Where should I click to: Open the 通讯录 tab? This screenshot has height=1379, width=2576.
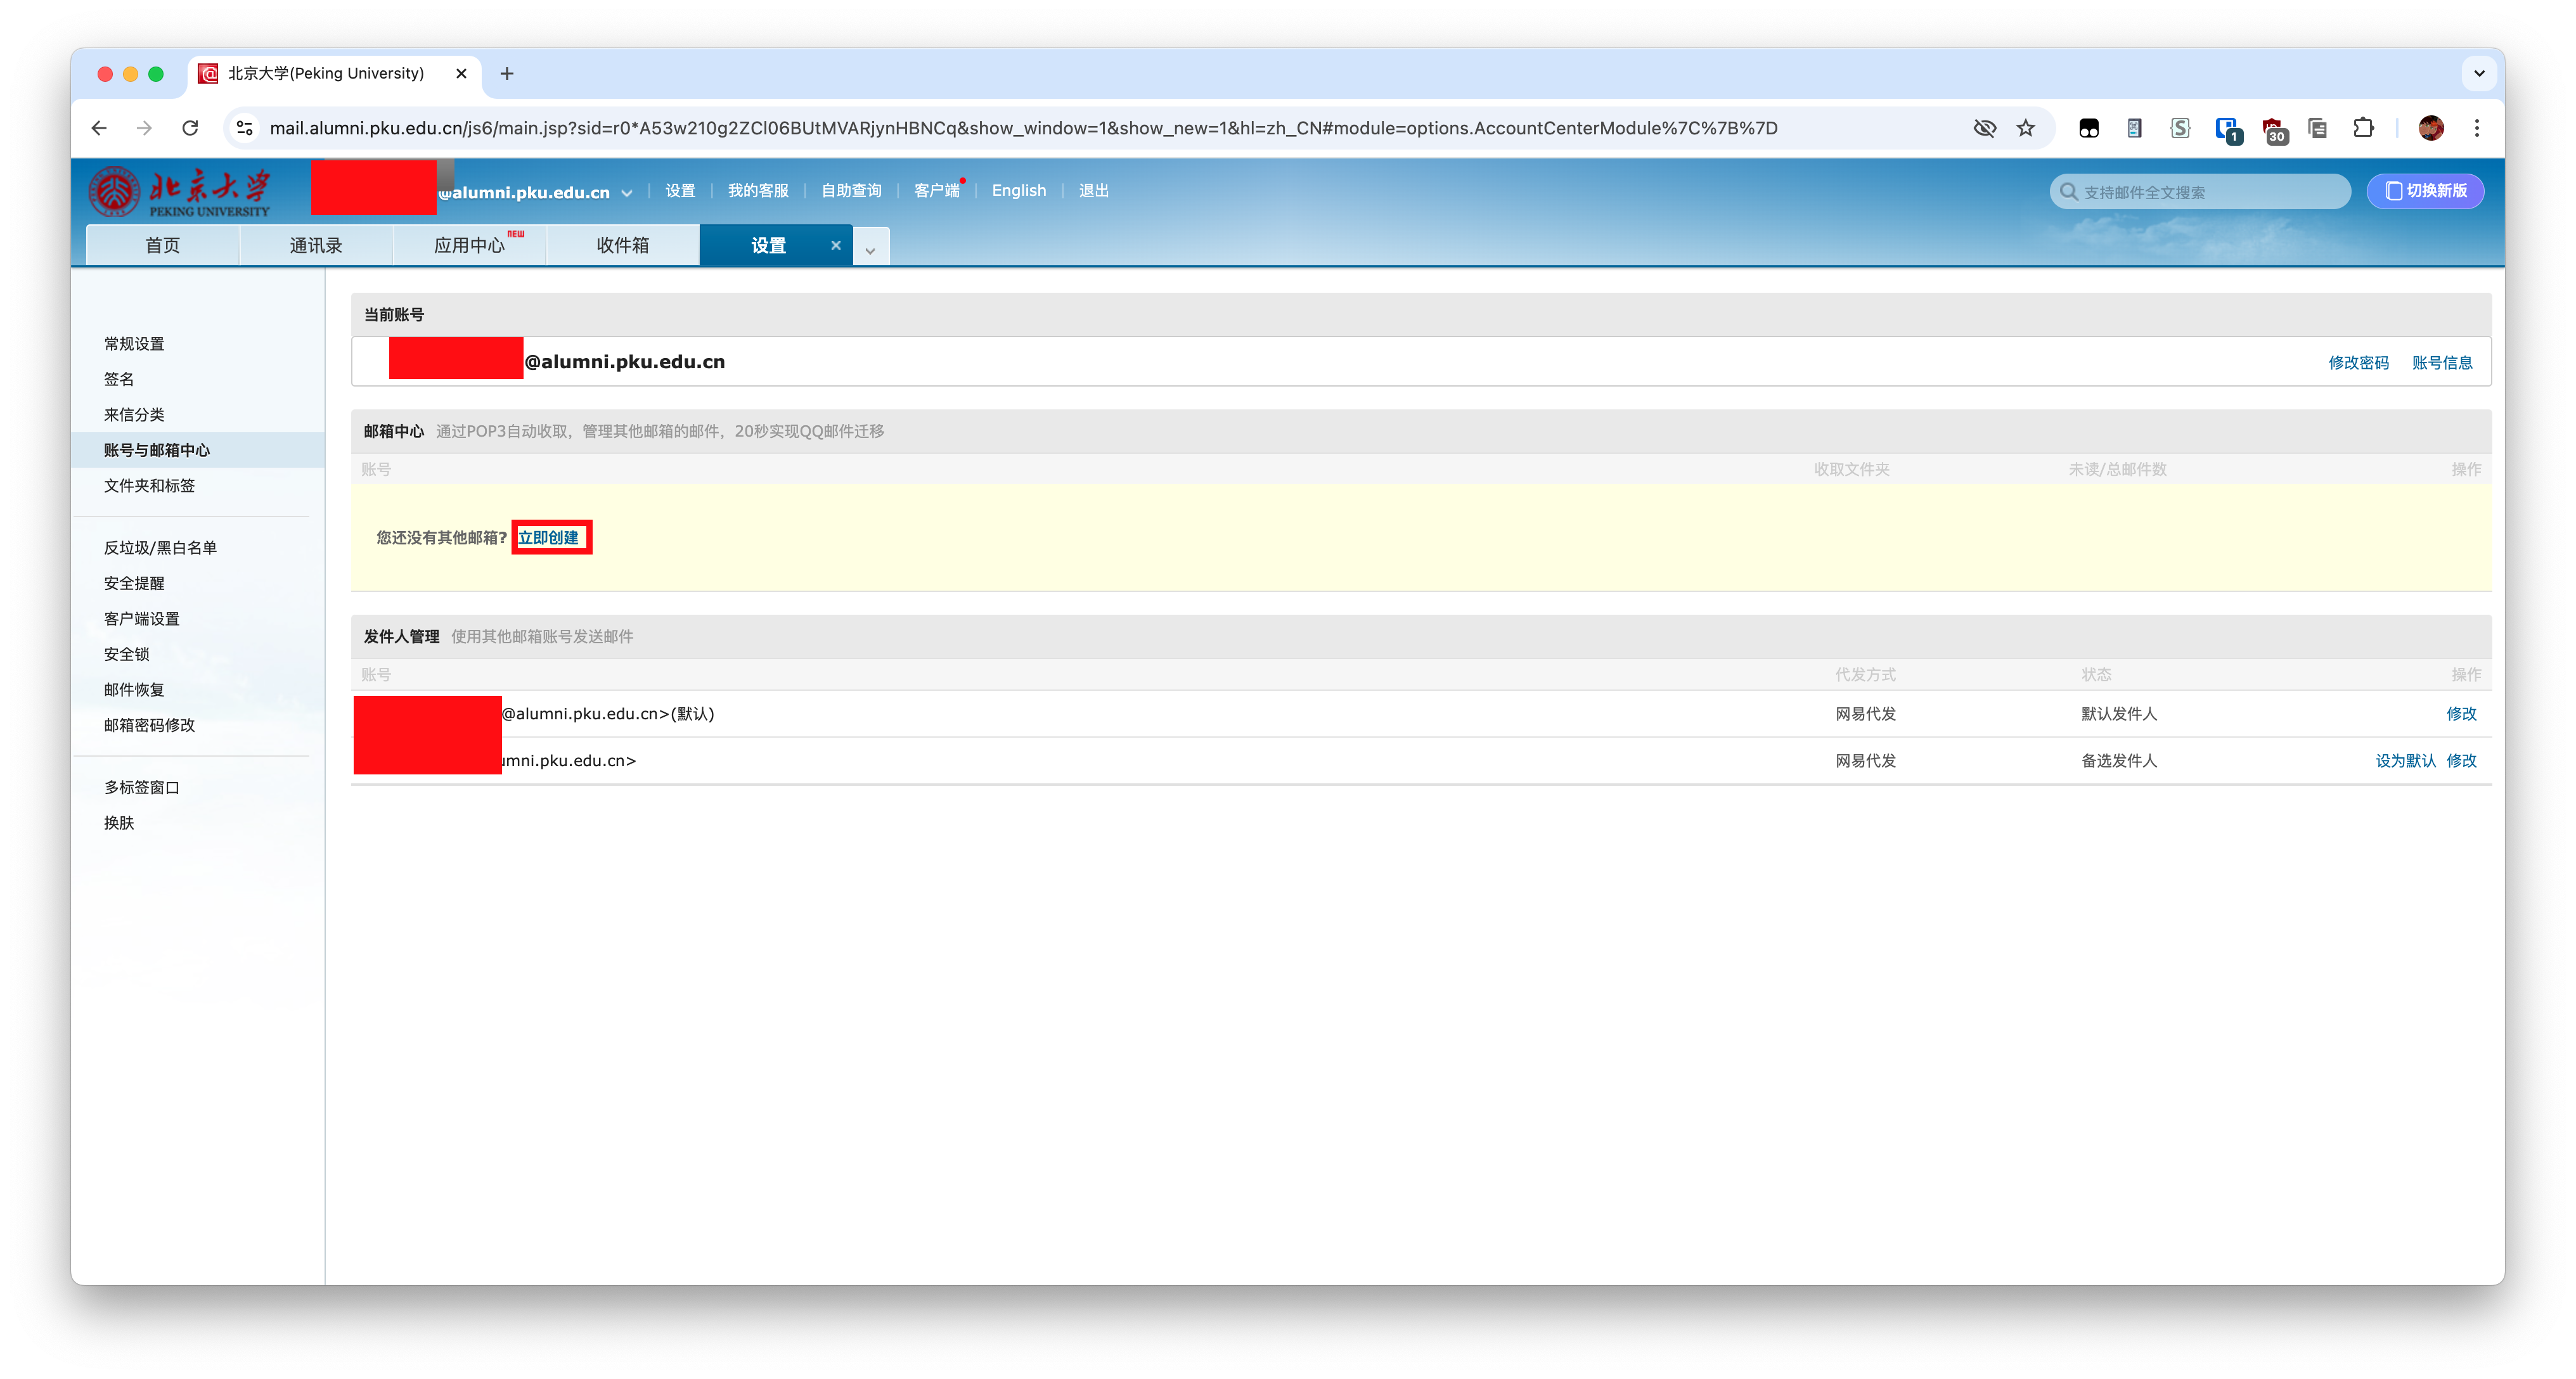[315, 245]
